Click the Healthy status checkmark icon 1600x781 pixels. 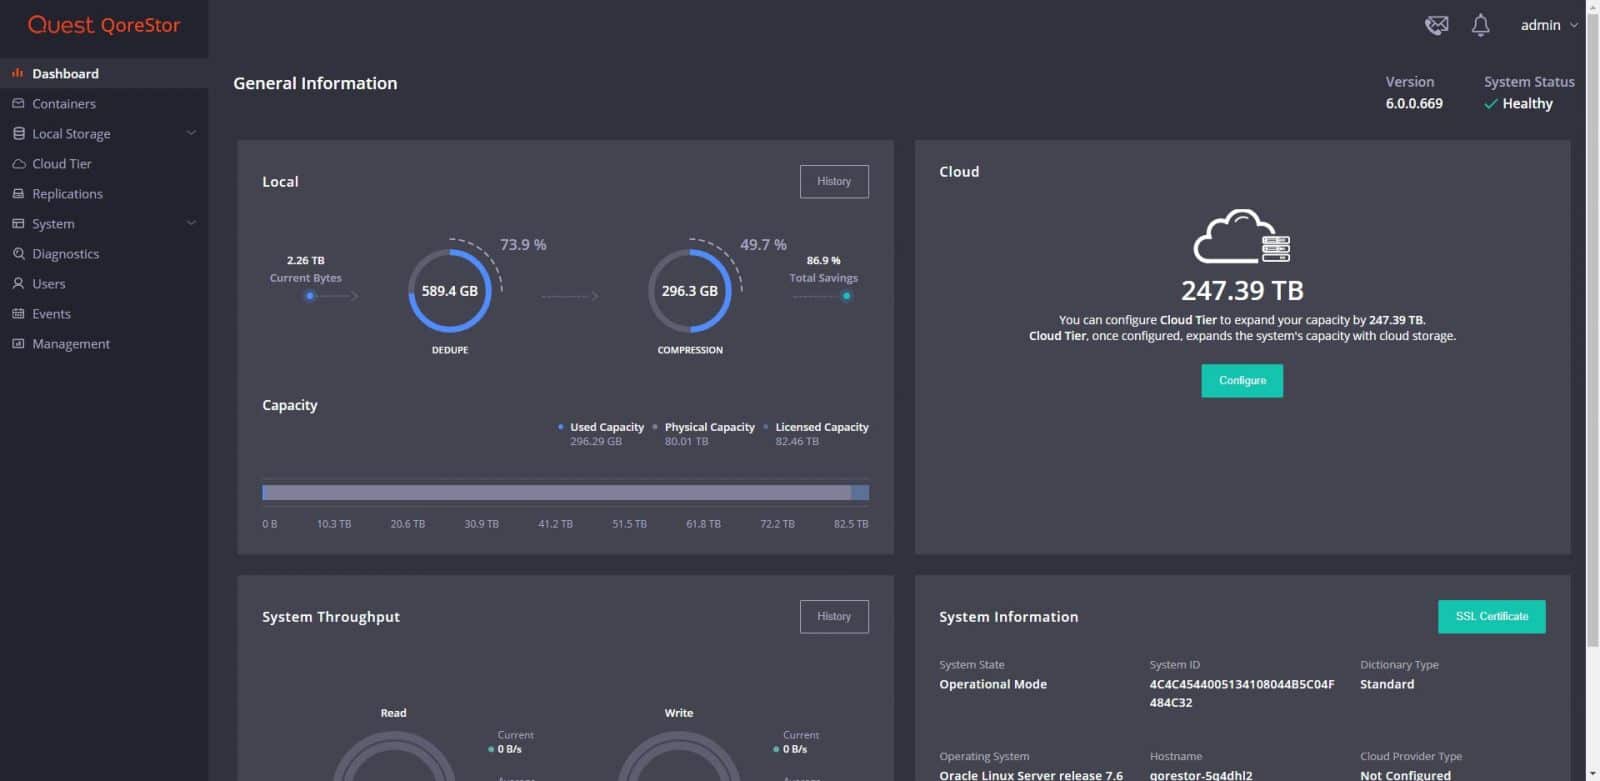[1490, 104]
